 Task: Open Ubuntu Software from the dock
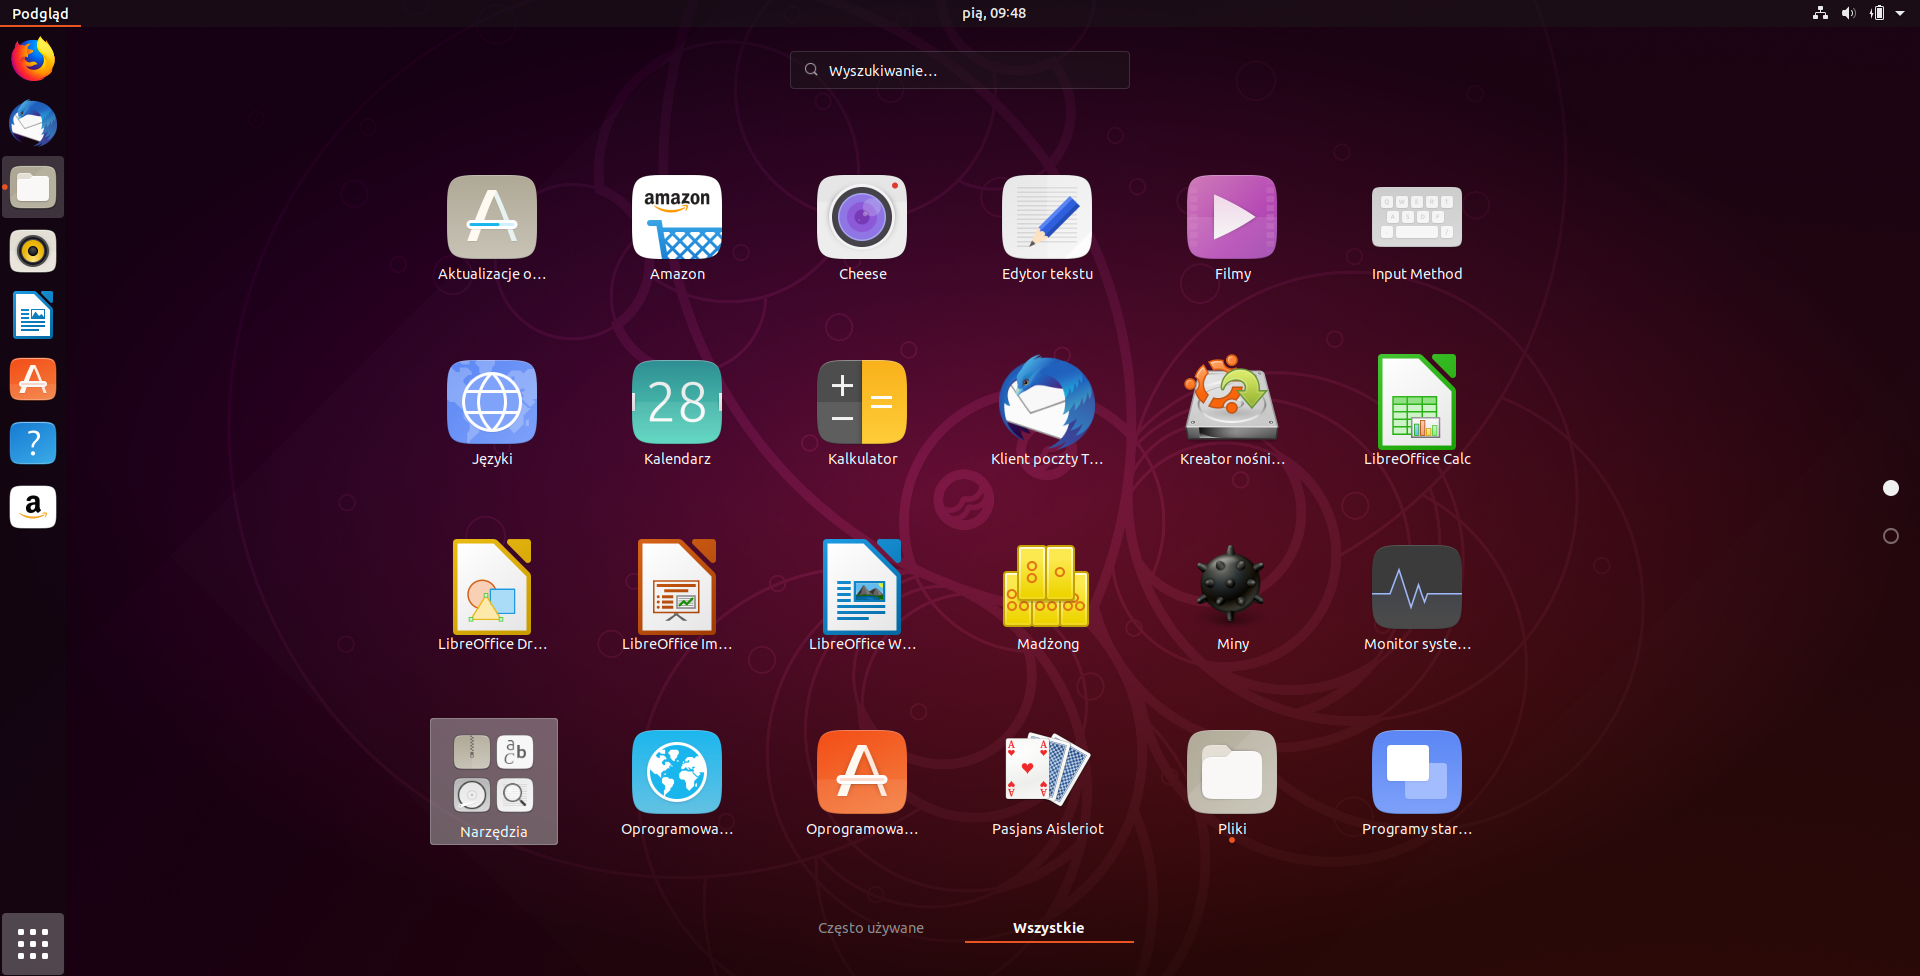[33, 379]
